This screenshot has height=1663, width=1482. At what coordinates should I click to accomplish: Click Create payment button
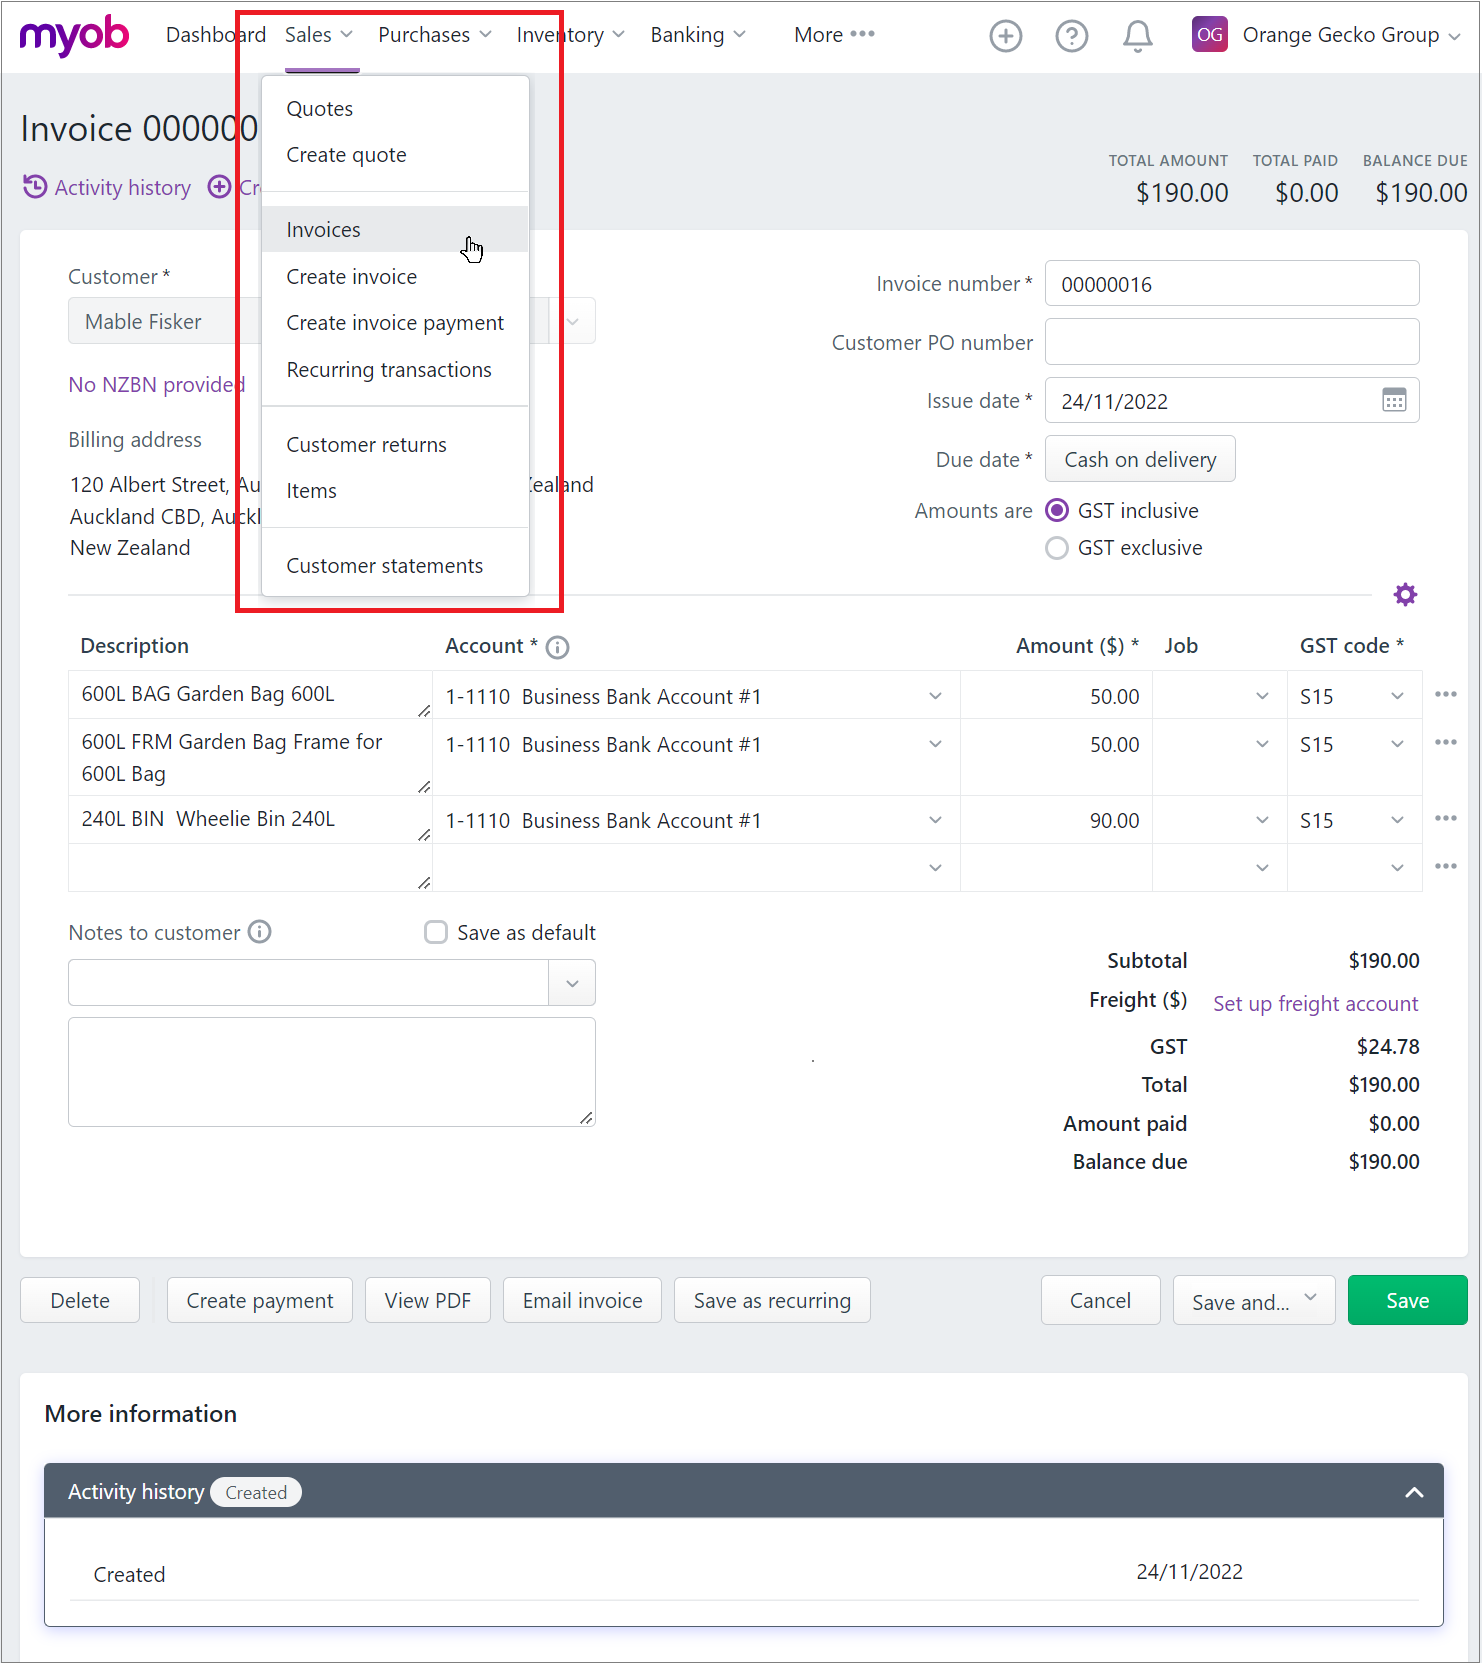coord(260,1300)
